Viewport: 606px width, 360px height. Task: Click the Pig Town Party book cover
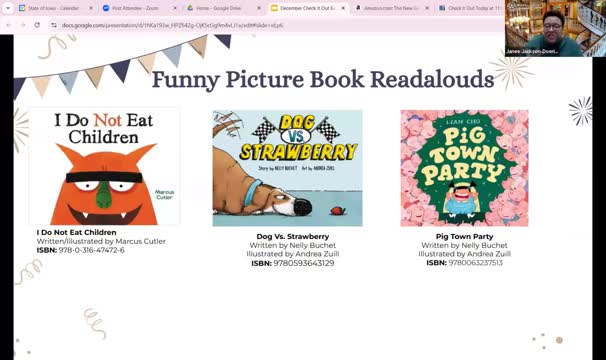coord(464,168)
